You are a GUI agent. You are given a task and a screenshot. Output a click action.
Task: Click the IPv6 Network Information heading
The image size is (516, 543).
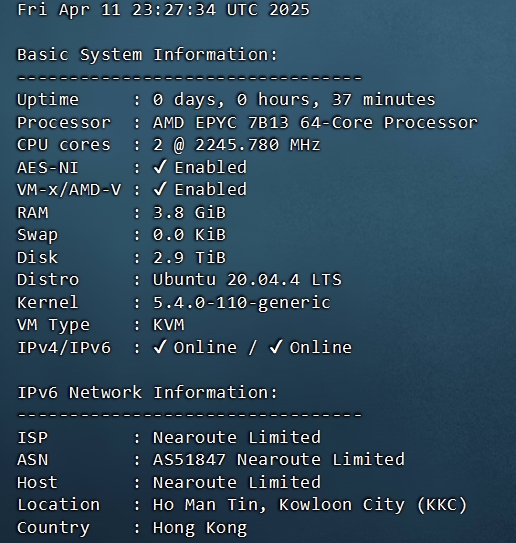point(148,392)
